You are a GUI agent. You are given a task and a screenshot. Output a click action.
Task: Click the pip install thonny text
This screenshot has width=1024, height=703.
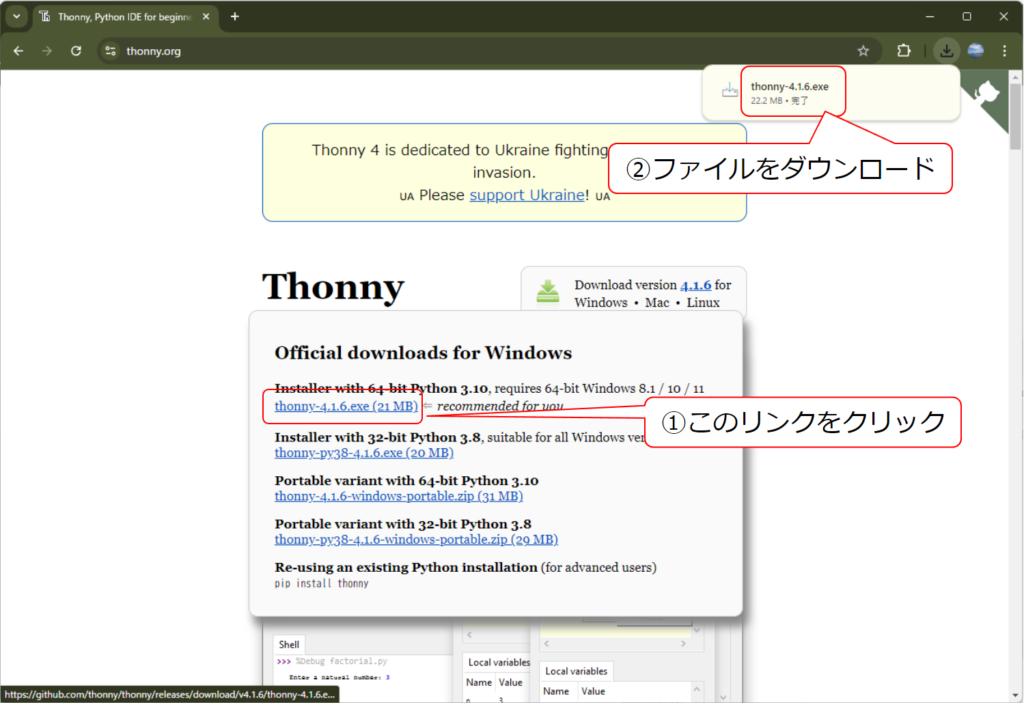click(321, 583)
